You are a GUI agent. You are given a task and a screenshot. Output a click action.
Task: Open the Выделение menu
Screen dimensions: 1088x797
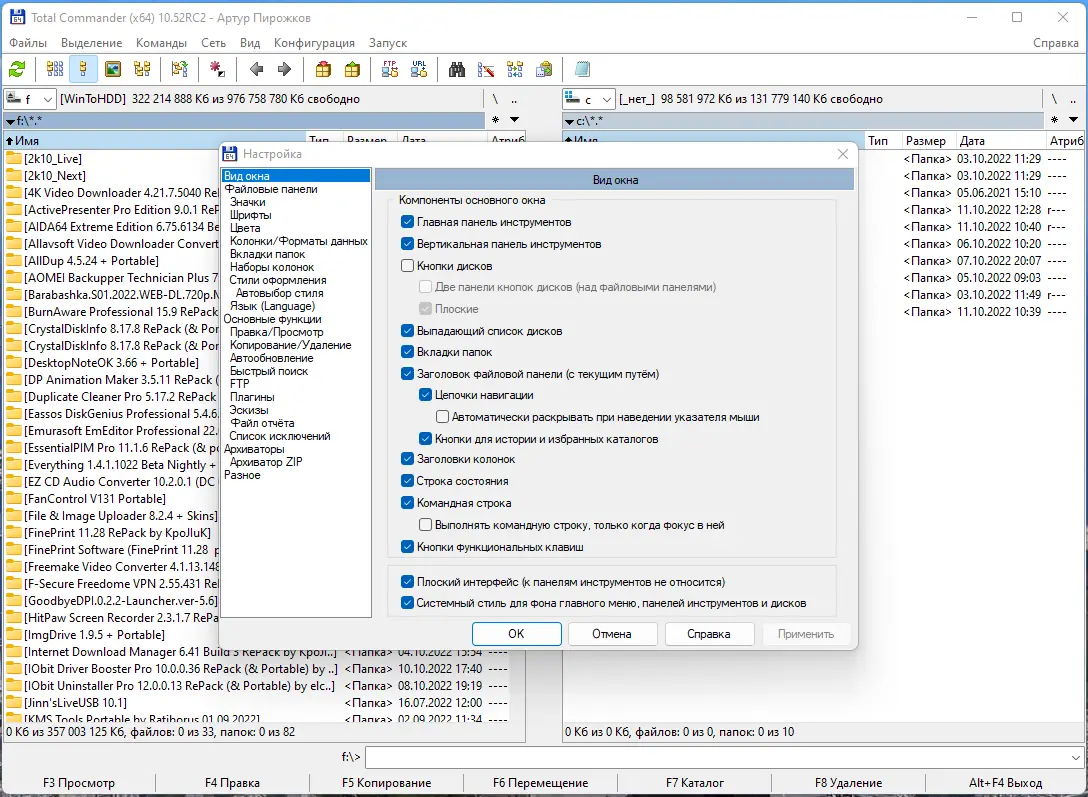pyautogui.click(x=92, y=43)
